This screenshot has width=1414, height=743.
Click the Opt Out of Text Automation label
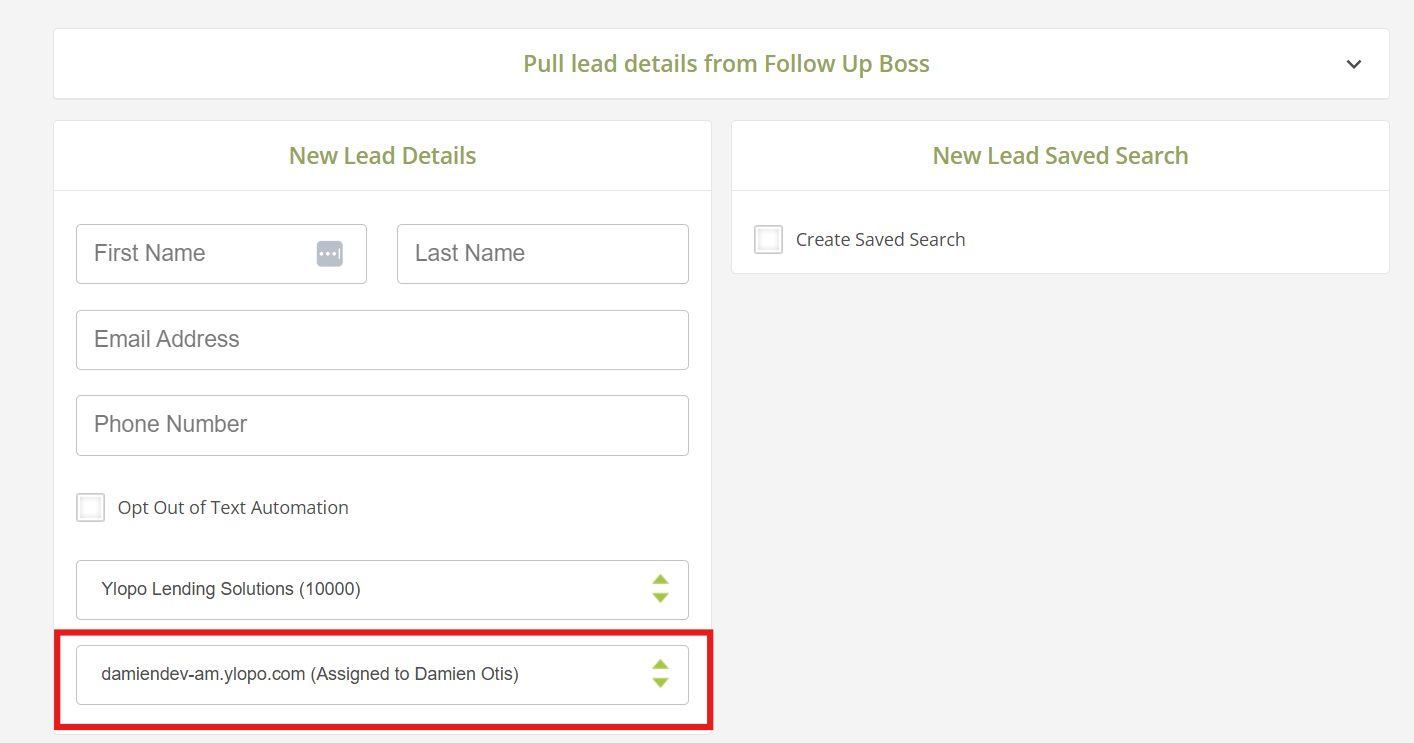pos(233,508)
